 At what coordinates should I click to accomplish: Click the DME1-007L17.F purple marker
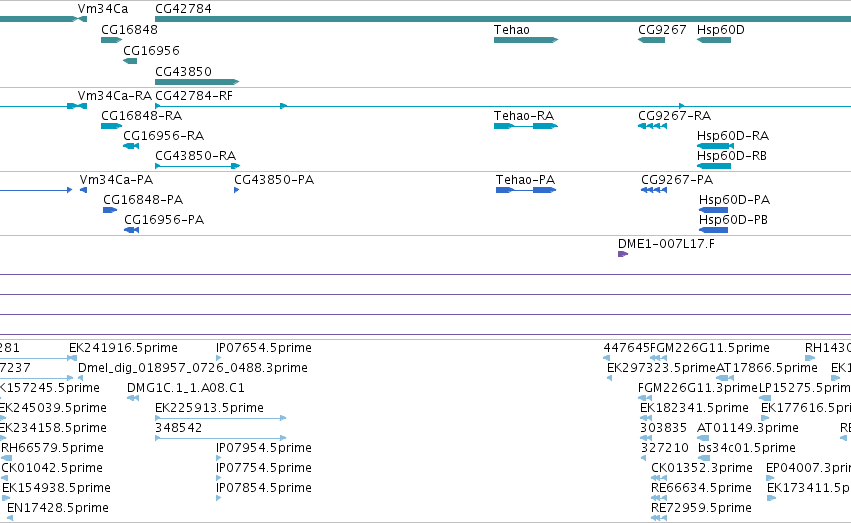coord(623,254)
